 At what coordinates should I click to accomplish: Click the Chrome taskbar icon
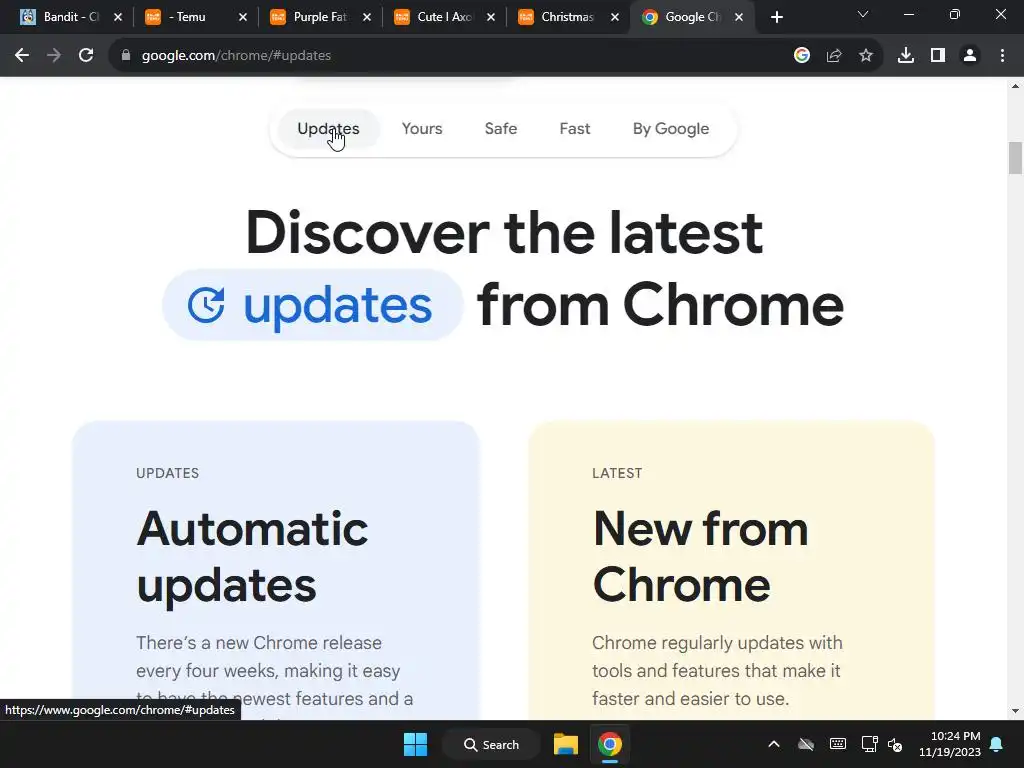[610, 744]
